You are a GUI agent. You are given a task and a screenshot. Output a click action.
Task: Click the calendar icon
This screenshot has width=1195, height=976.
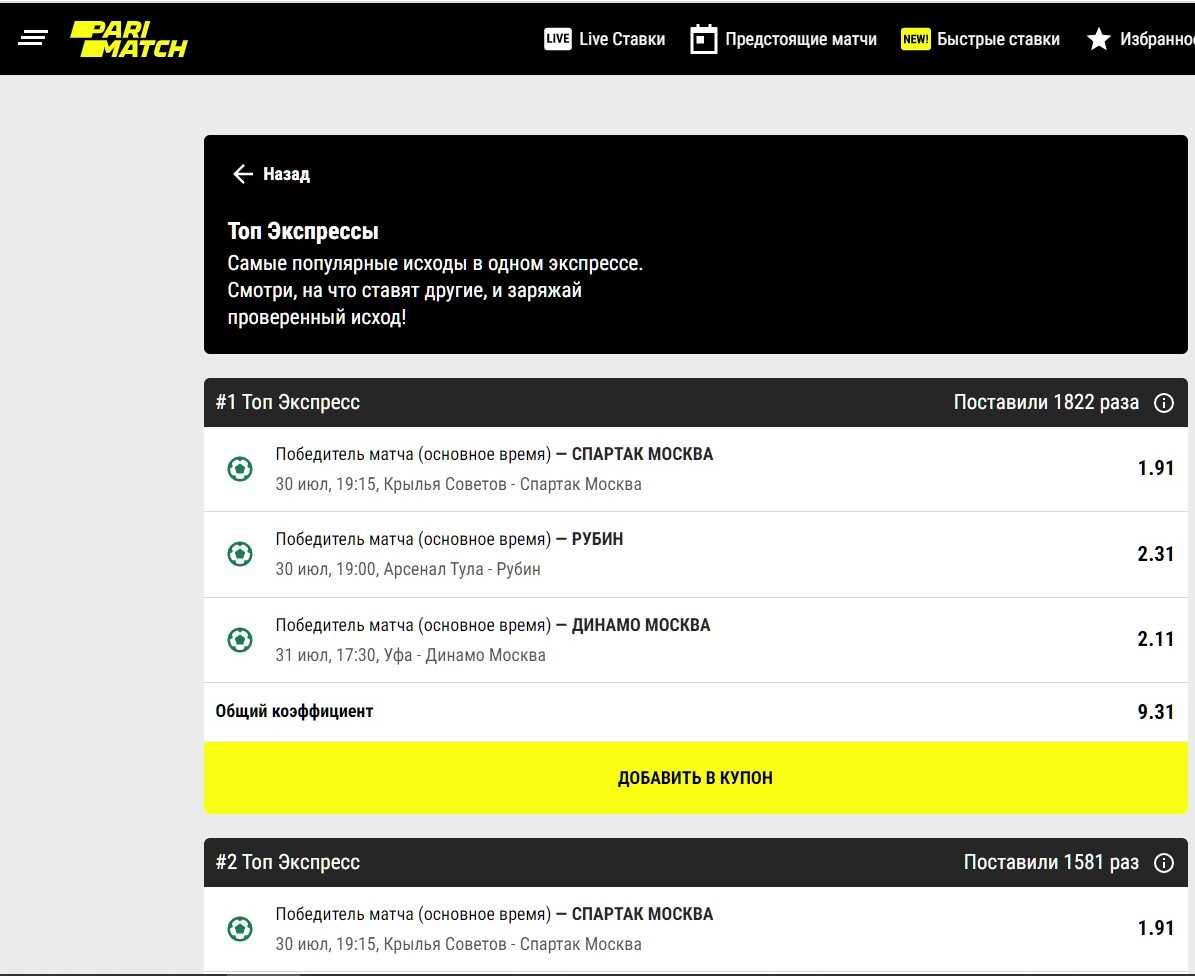click(703, 39)
